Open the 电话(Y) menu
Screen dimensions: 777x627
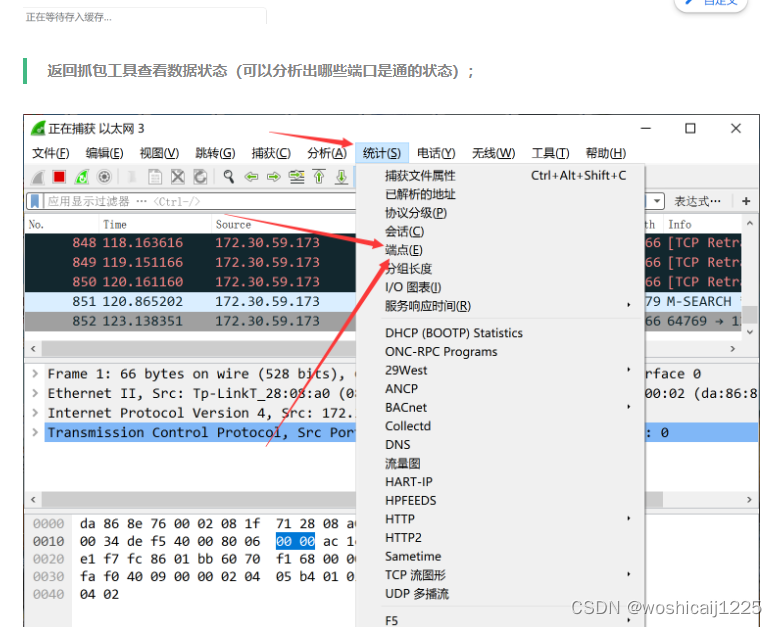(436, 153)
